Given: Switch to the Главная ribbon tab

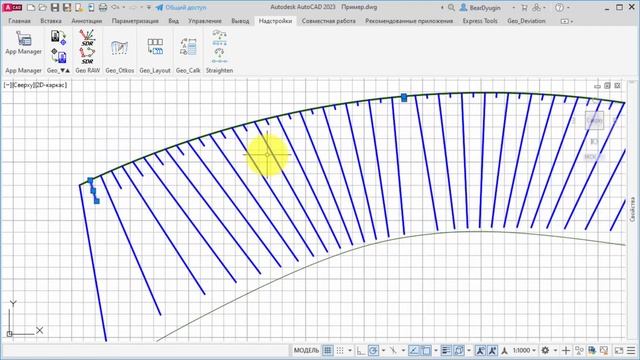Looking at the screenshot, I should pos(19,21).
